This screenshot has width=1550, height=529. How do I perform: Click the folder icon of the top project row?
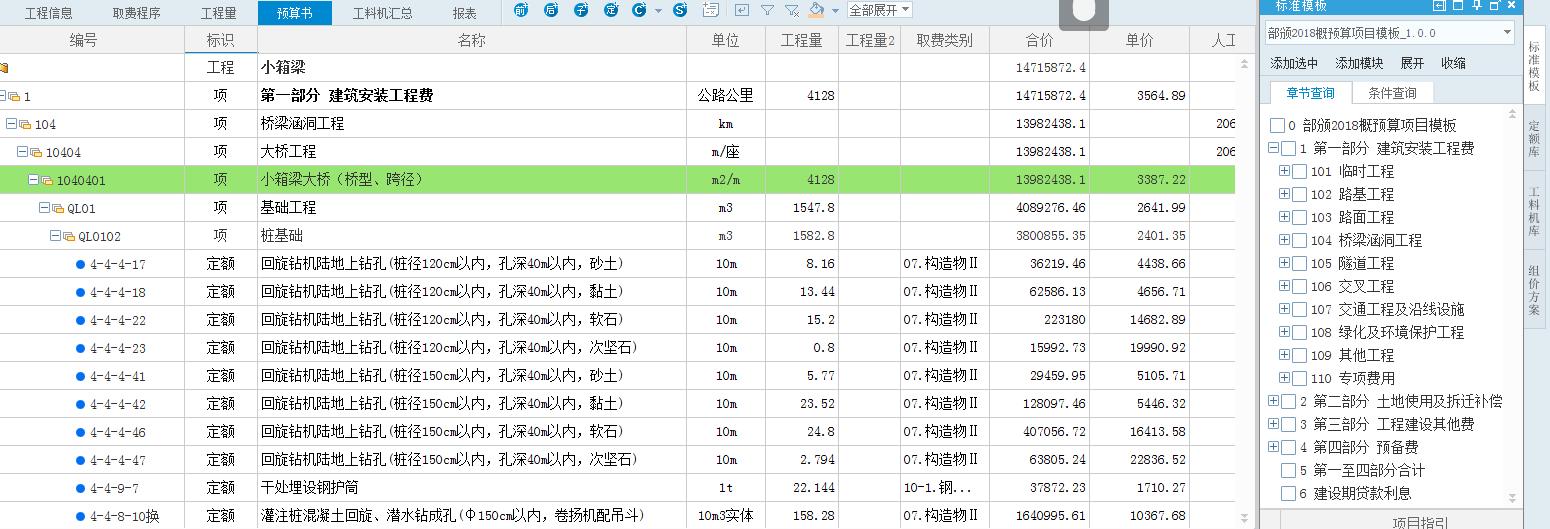pos(4,68)
